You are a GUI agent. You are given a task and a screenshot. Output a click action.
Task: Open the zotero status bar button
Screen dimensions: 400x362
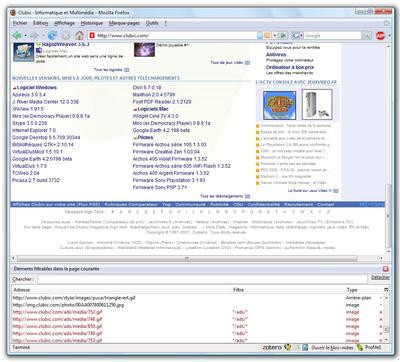tap(272, 347)
